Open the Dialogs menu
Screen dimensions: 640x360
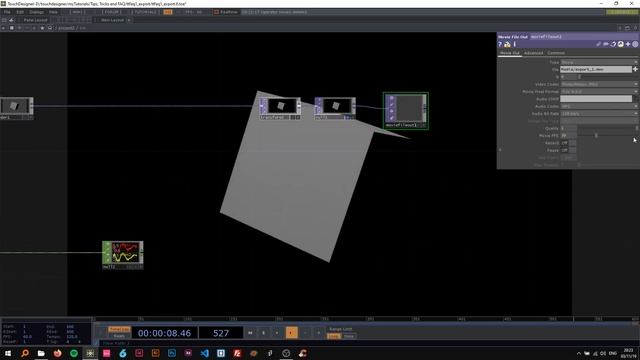[x=37, y=12]
